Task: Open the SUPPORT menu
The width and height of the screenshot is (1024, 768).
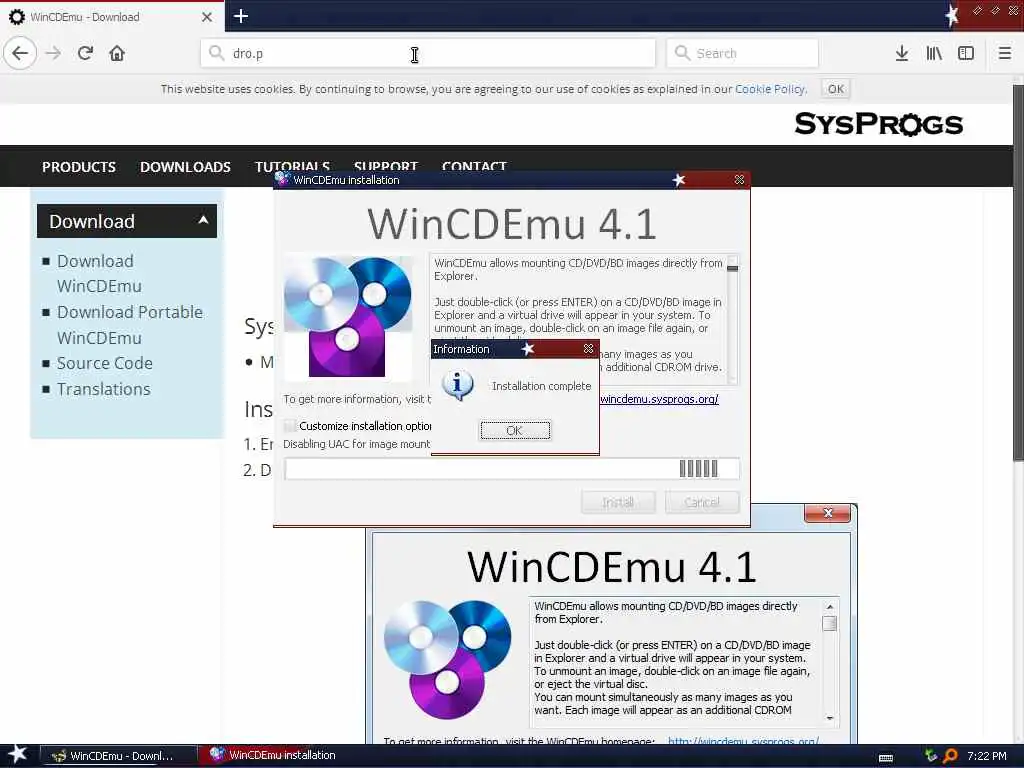Action: tap(386, 165)
